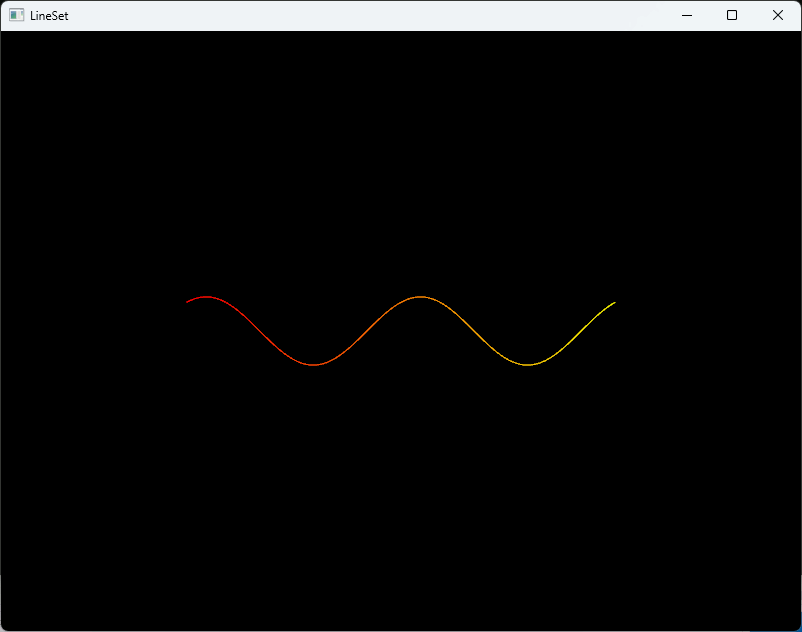The width and height of the screenshot is (802, 632).
Task: Click the descending segment after the first peak
Action: (x=260, y=331)
